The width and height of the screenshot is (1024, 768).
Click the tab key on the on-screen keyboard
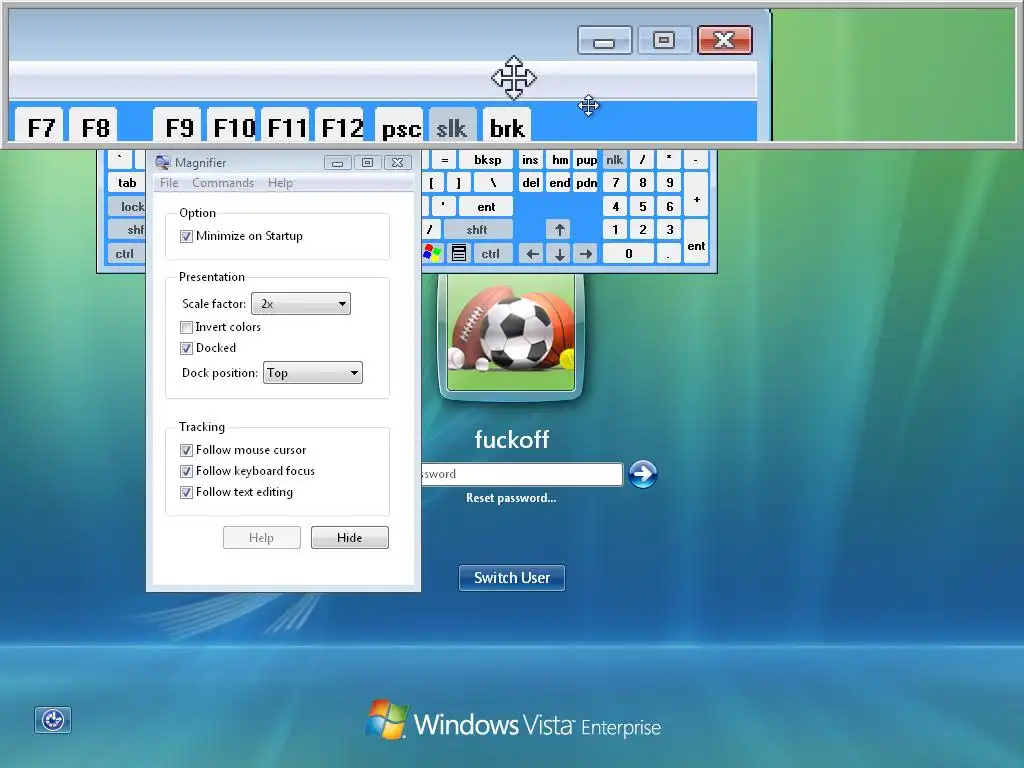(x=127, y=183)
